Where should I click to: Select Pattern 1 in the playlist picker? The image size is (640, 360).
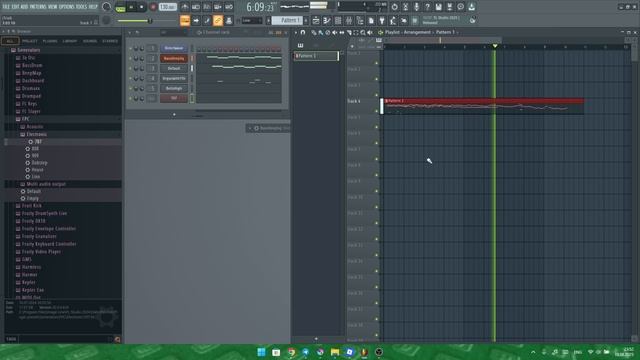[316, 56]
